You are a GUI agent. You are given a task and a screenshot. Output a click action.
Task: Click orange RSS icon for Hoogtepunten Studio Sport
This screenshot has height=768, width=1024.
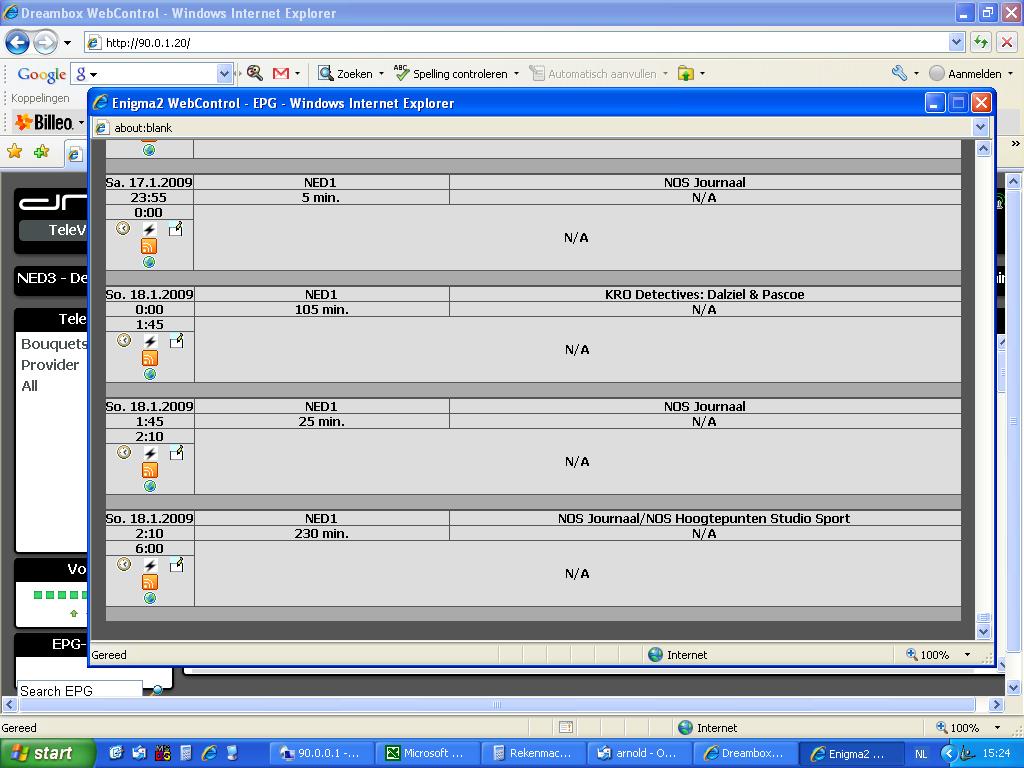(x=150, y=582)
